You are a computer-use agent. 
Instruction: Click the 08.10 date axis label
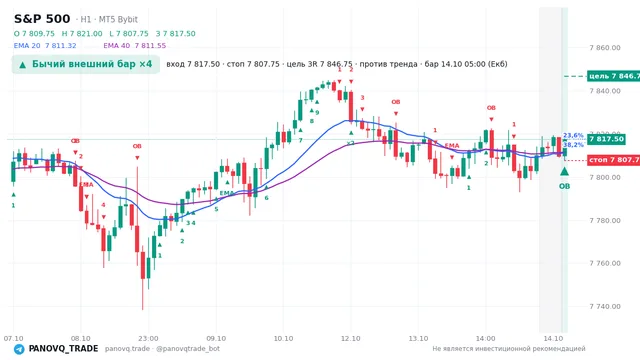coord(80,338)
